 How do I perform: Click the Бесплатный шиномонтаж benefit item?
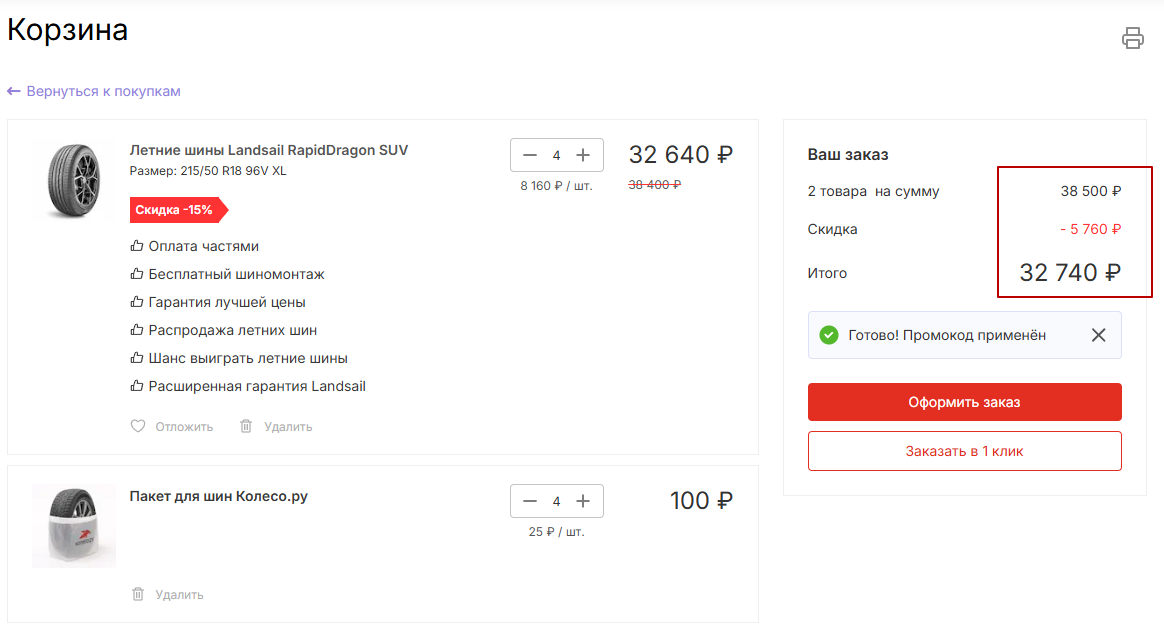(236, 274)
